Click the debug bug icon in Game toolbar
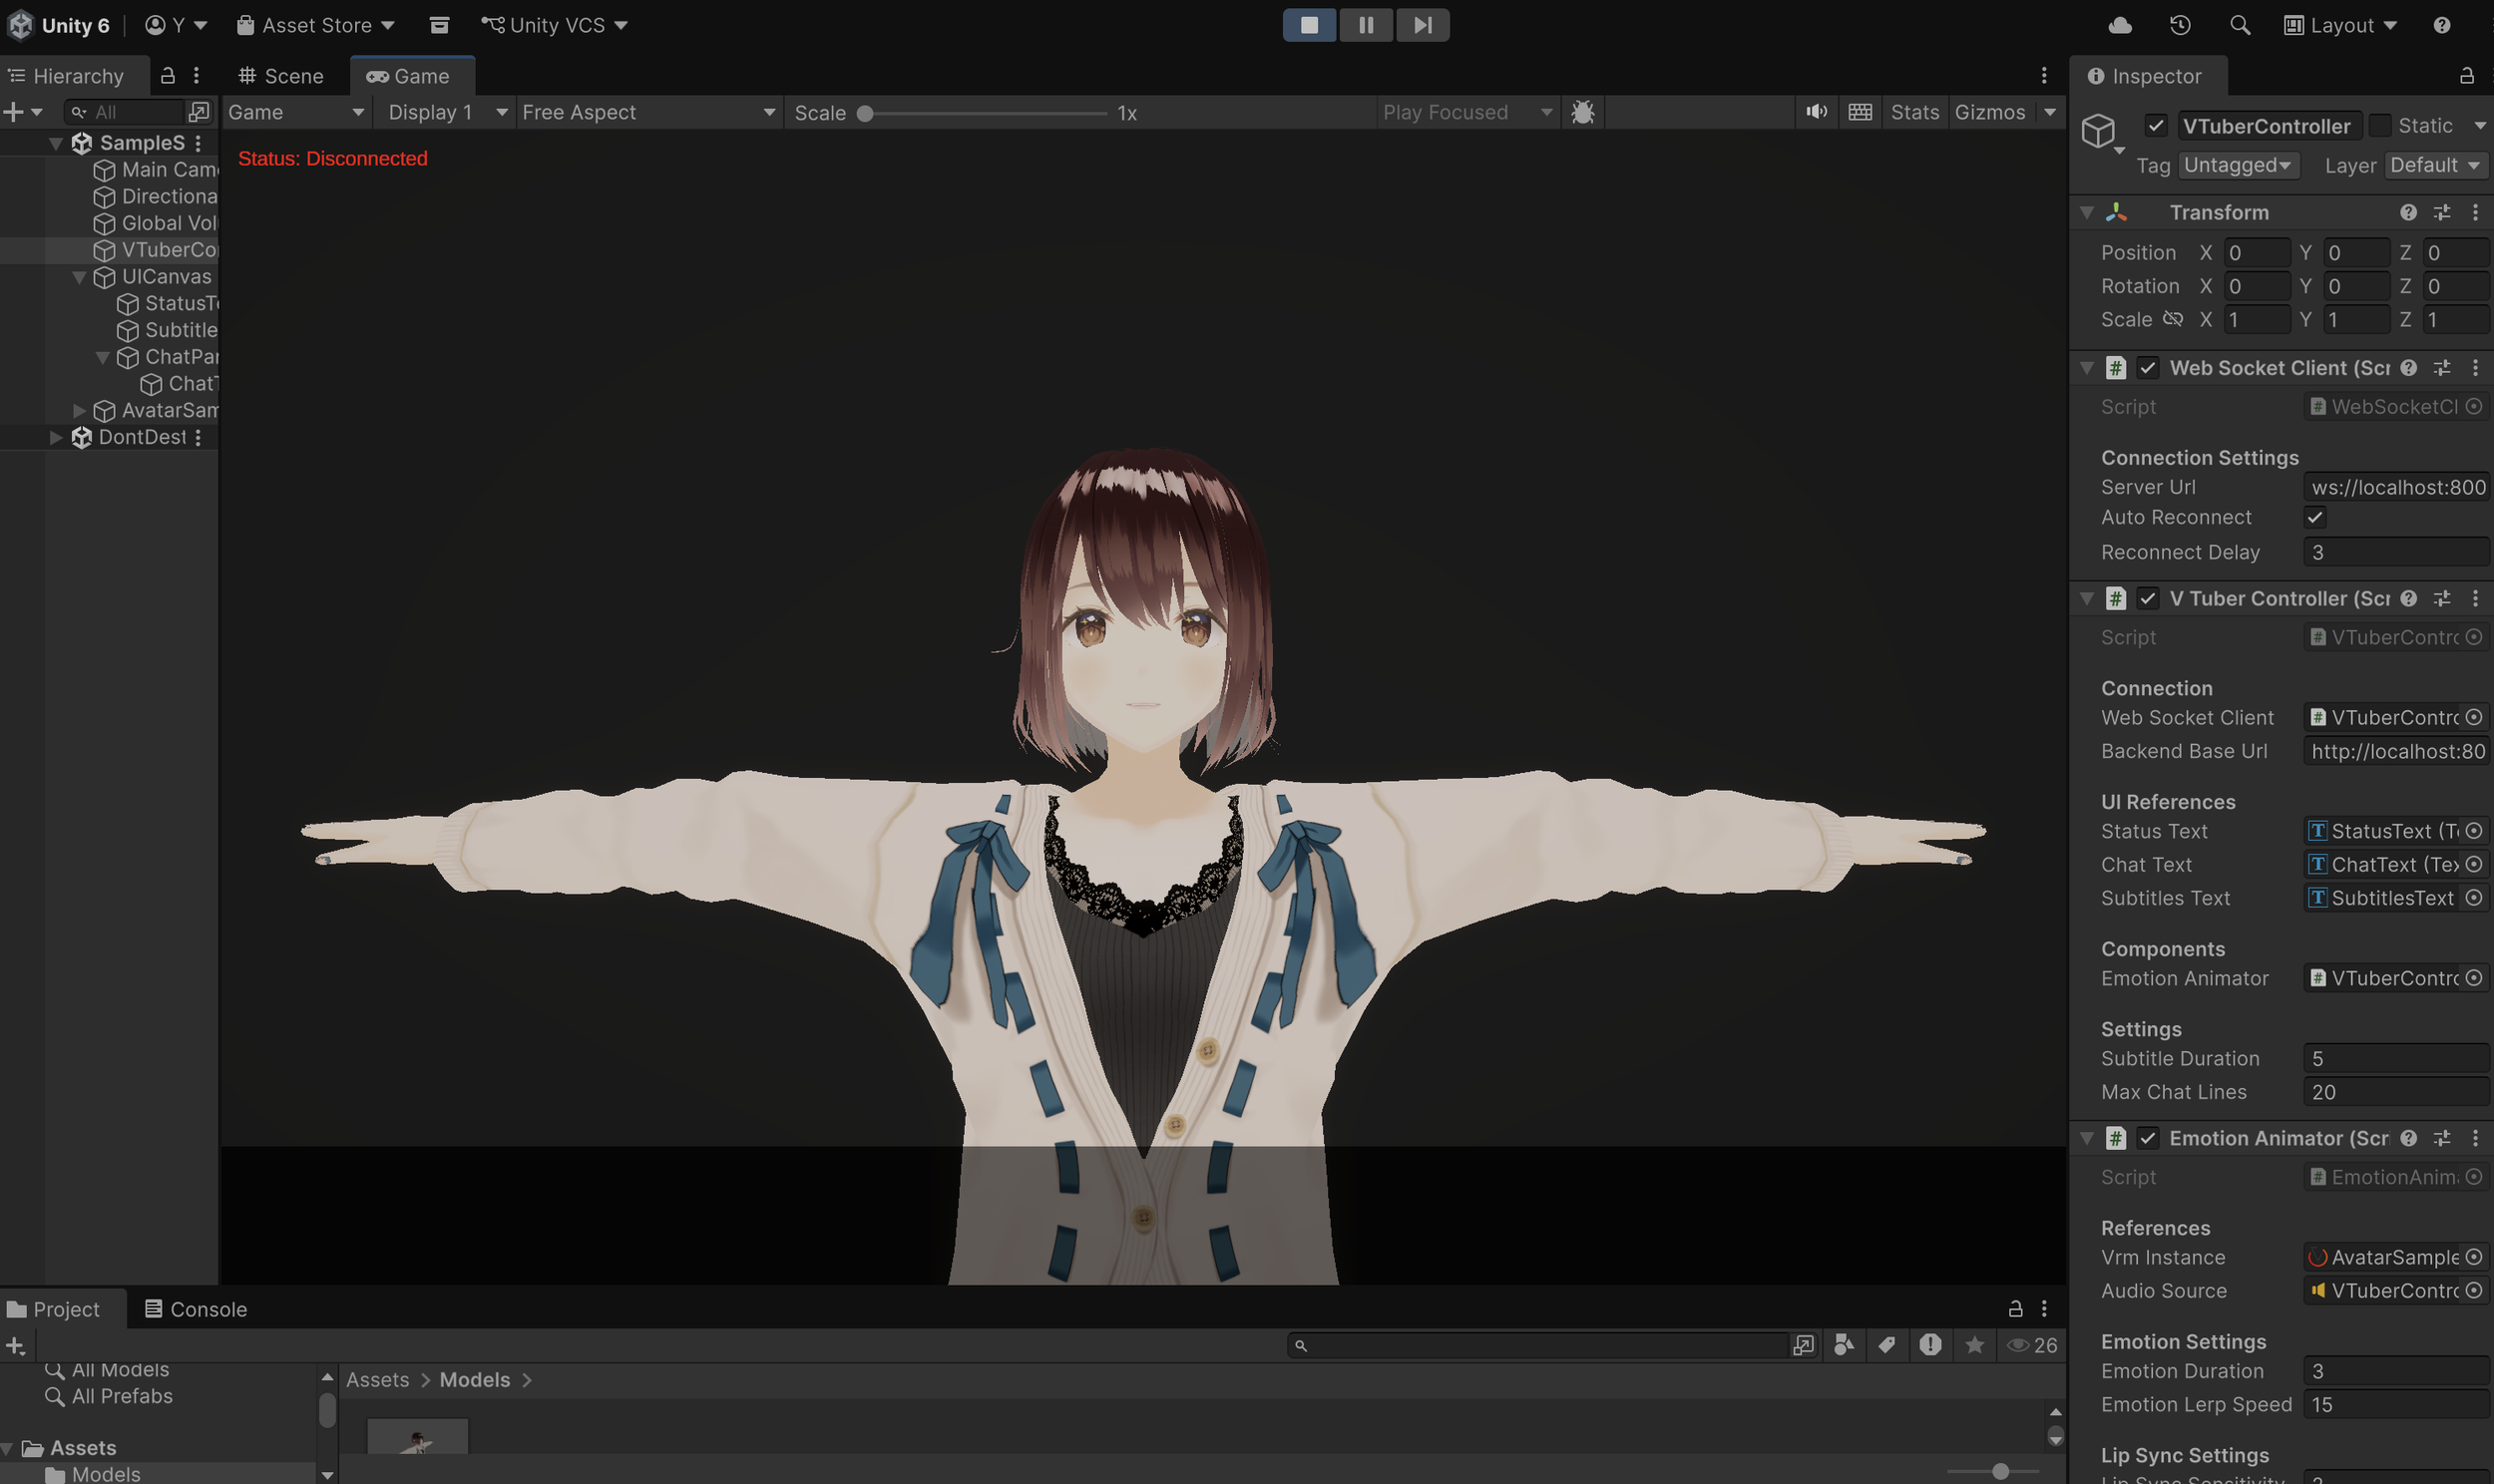This screenshot has width=2494, height=1484. (1582, 112)
